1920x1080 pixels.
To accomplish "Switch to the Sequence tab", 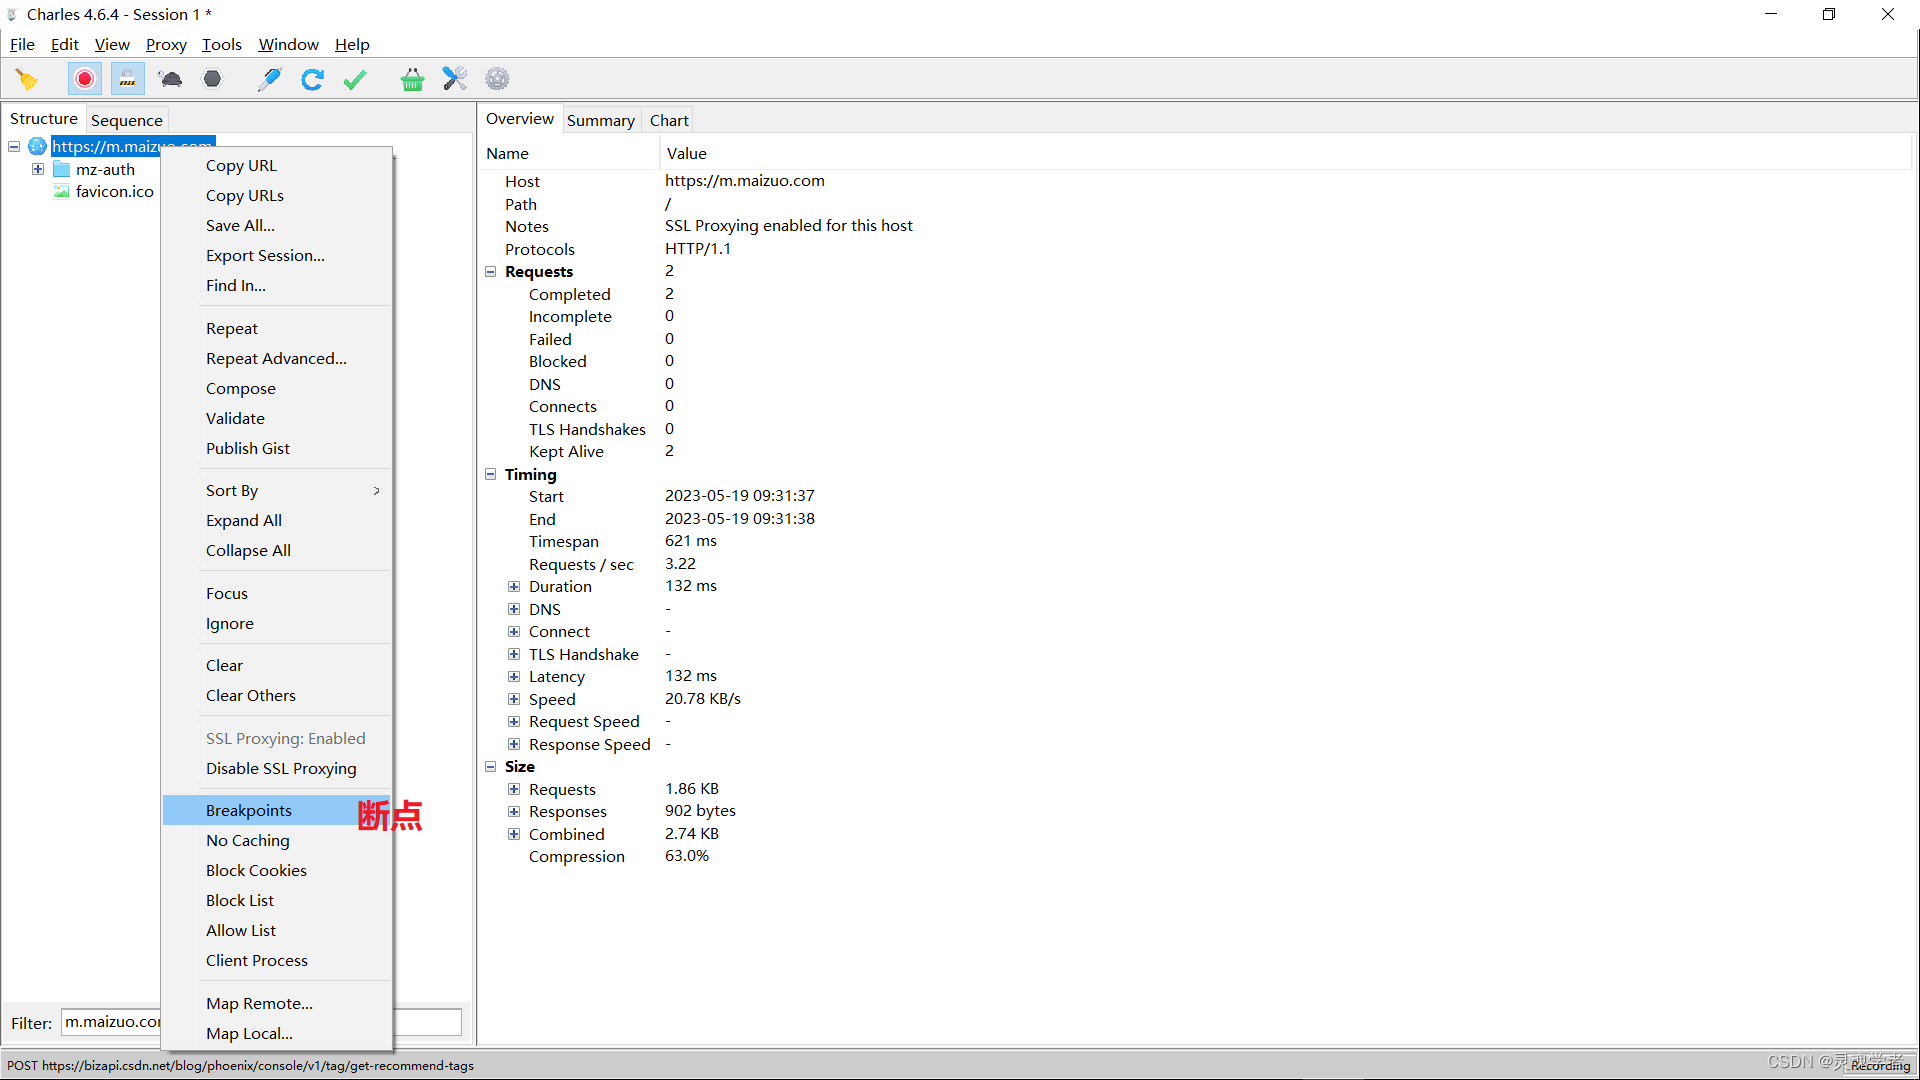I will (126, 120).
